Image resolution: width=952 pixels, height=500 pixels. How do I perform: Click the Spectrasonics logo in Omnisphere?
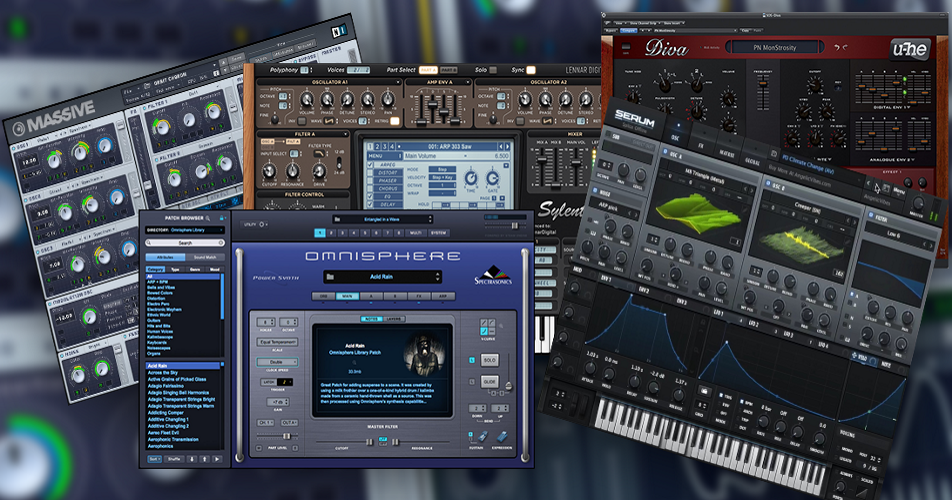[x=494, y=274]
